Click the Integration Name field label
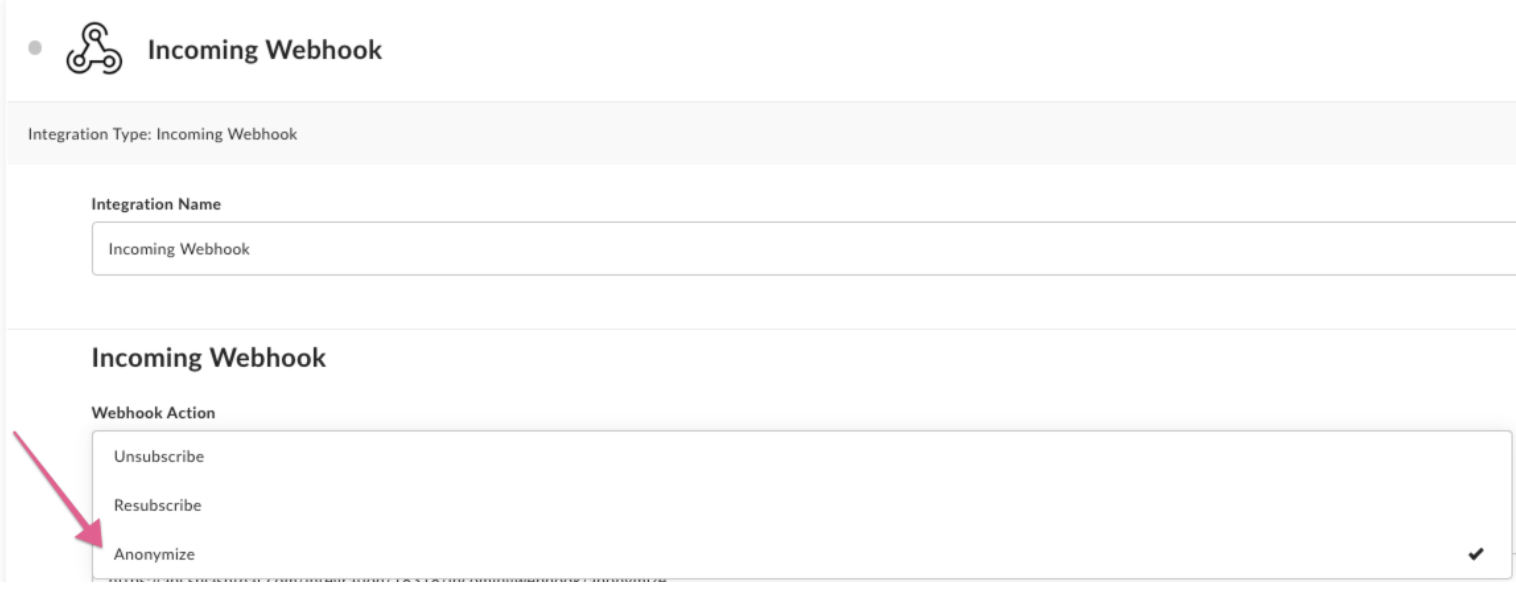The height and width of the screenshot is (596, 1516). [156, 204]
